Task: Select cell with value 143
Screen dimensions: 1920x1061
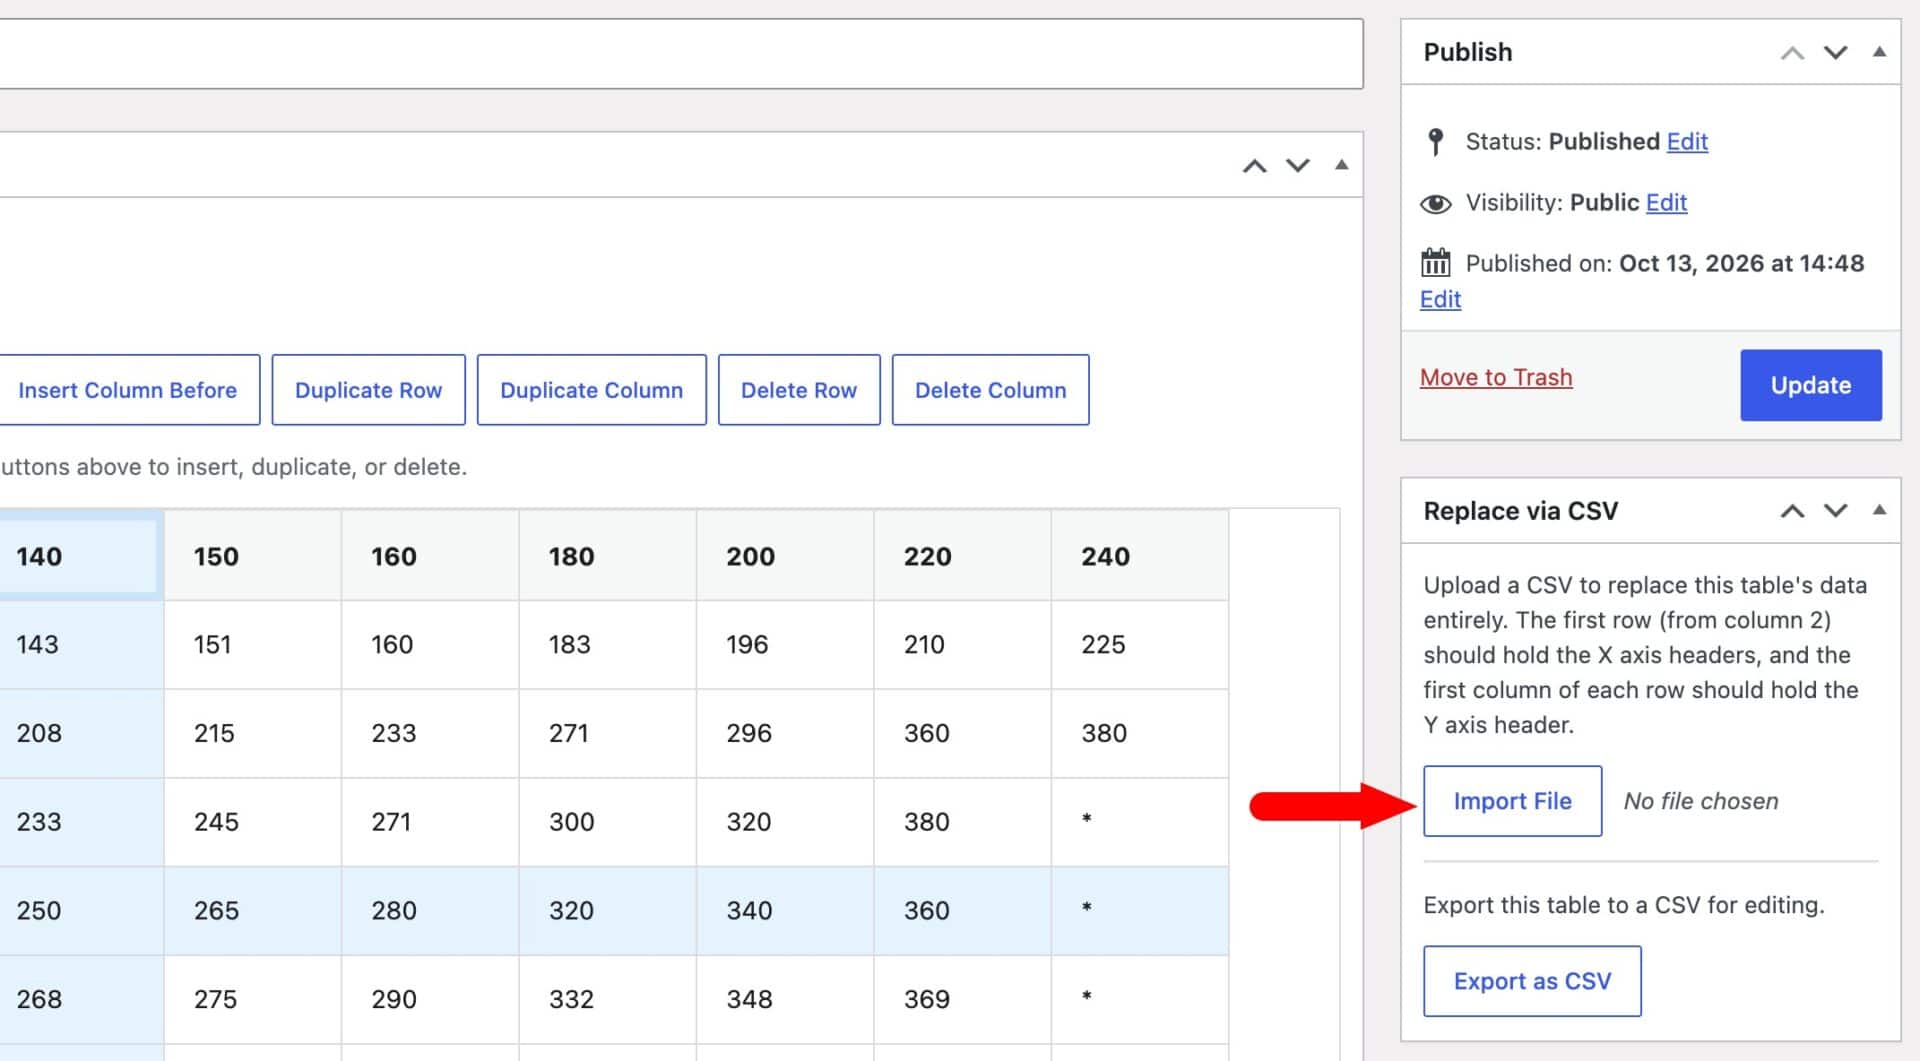Action: pos(80,645)
